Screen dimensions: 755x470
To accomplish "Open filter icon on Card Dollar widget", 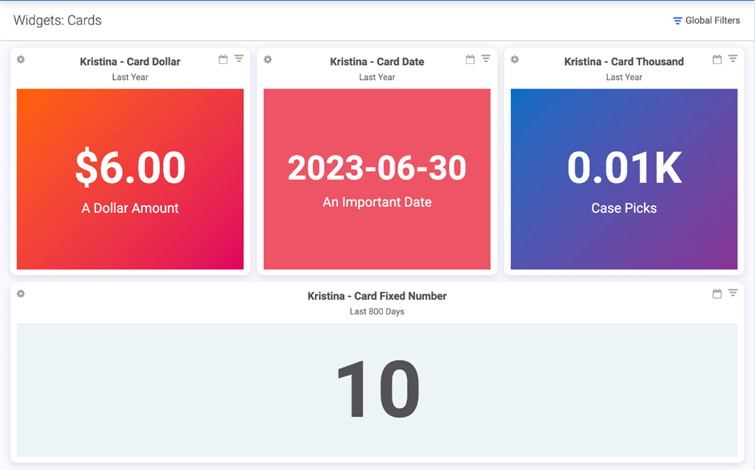I will pyautogui.click(x=239, y=60).
